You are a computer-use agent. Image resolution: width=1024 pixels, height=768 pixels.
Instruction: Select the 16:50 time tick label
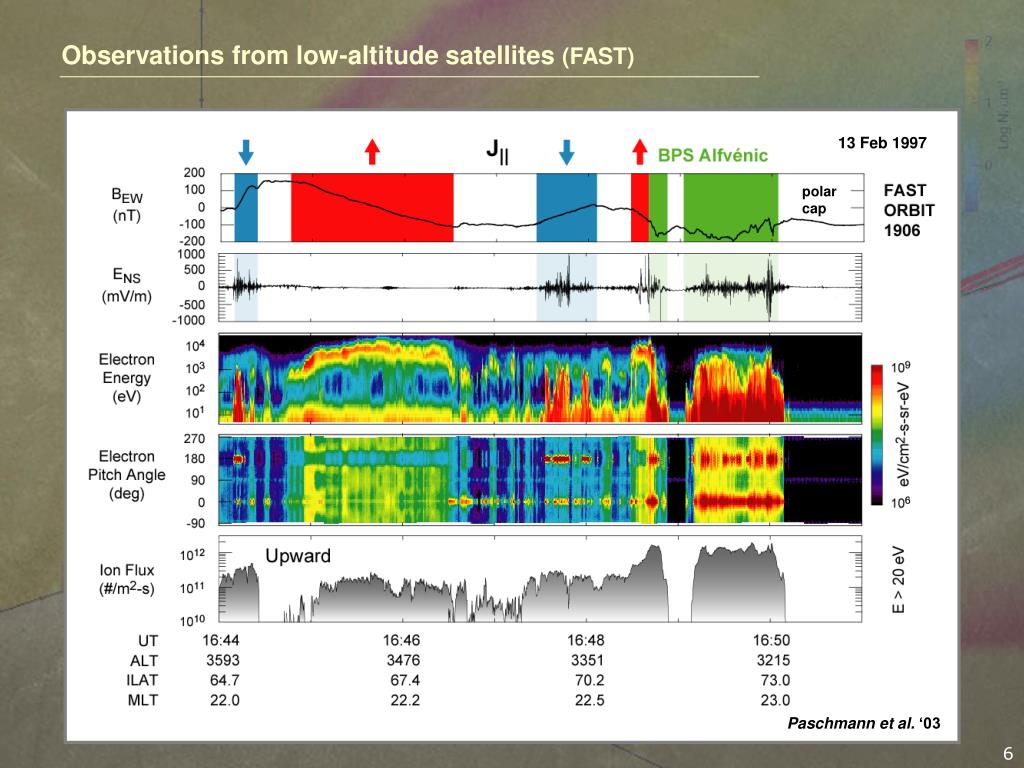click(771, 640)
